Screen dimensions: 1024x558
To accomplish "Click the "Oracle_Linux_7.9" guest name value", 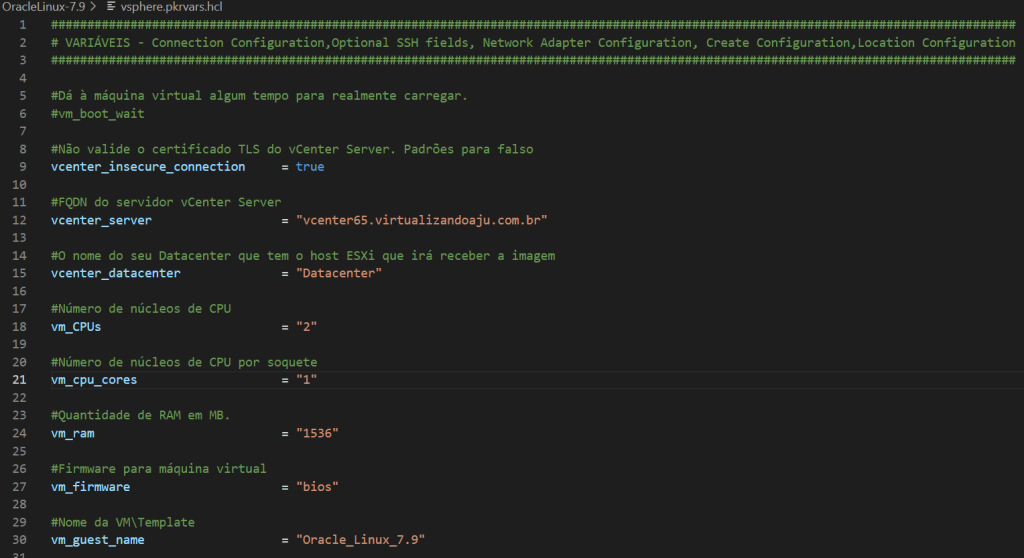I will click(x=360, y=540).
